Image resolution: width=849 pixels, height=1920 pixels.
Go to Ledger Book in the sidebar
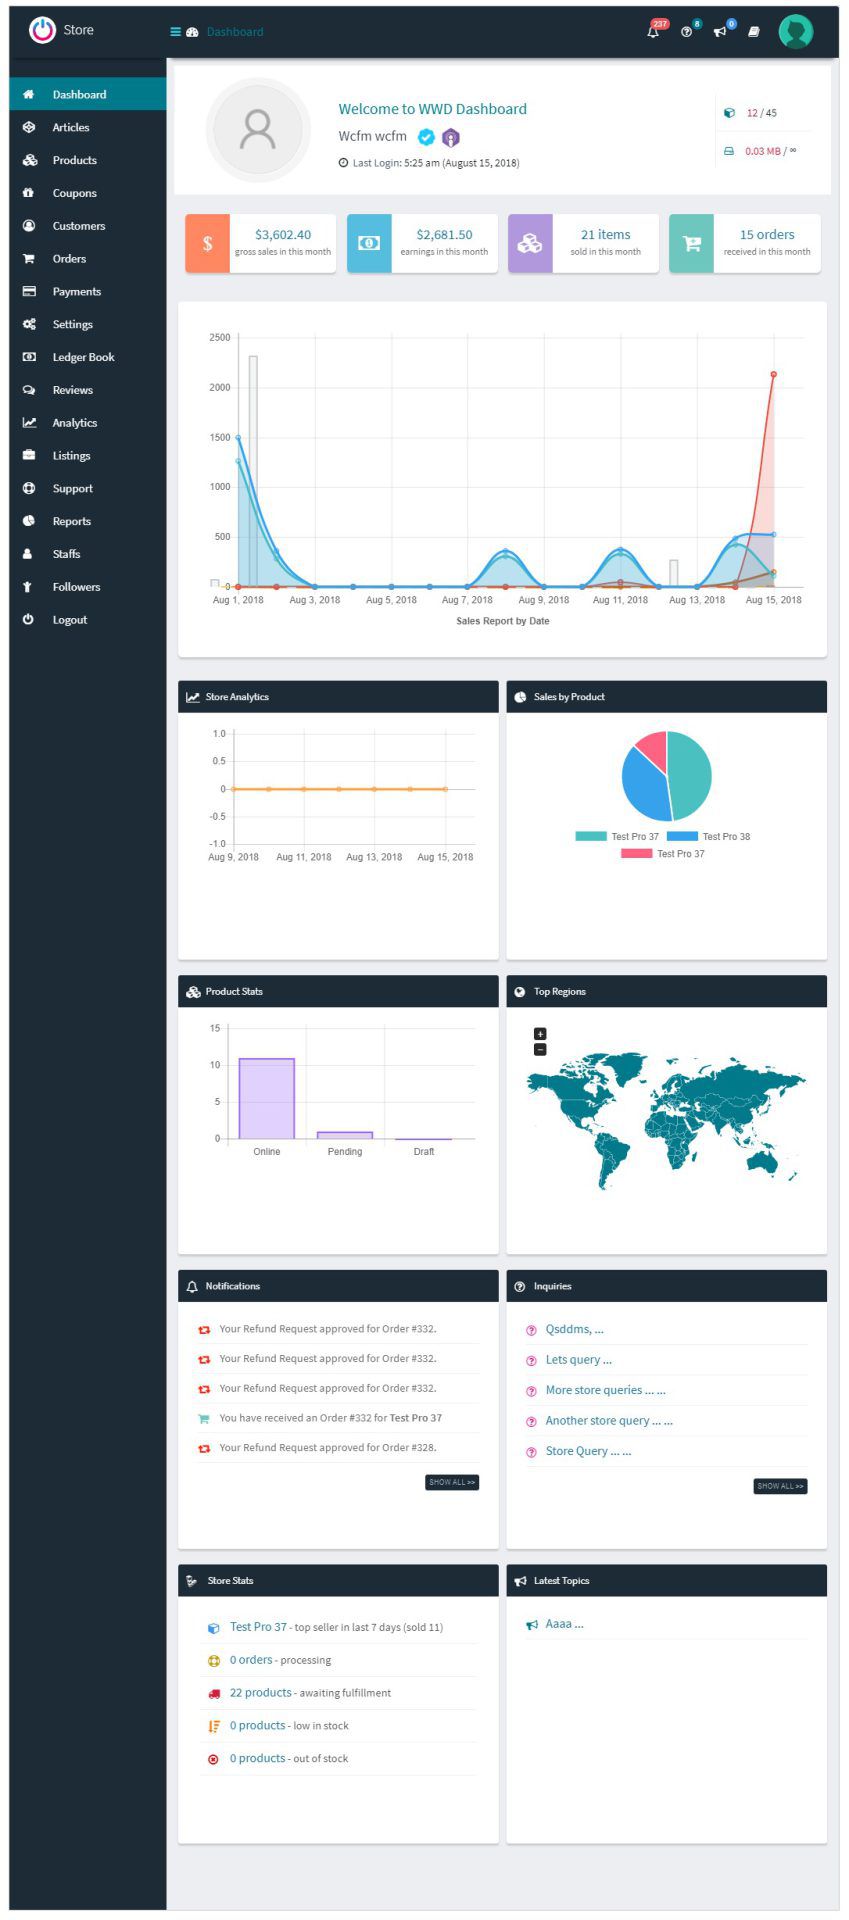tap(83, 357)
